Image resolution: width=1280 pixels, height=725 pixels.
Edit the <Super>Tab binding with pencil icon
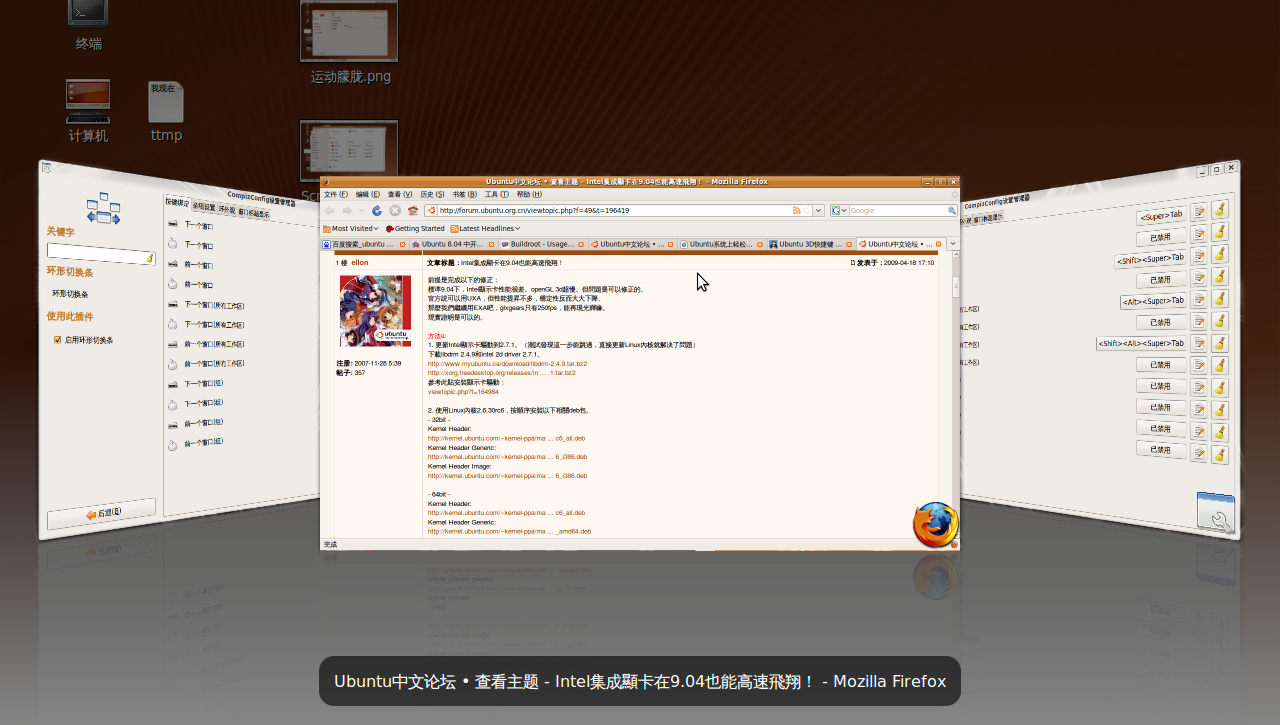(1199, 212)
